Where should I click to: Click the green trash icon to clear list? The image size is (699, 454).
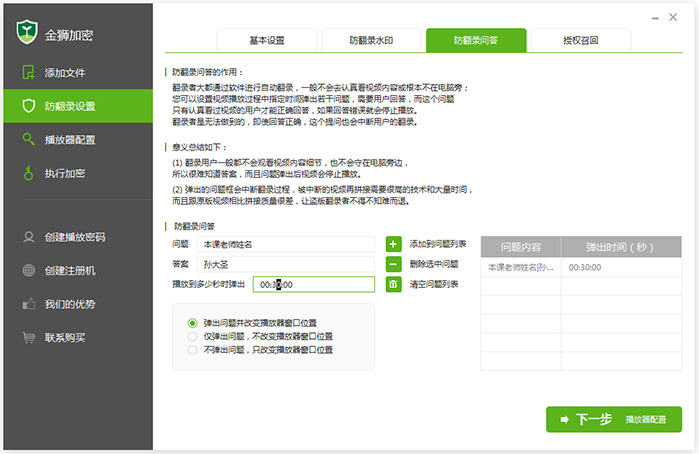393,284
